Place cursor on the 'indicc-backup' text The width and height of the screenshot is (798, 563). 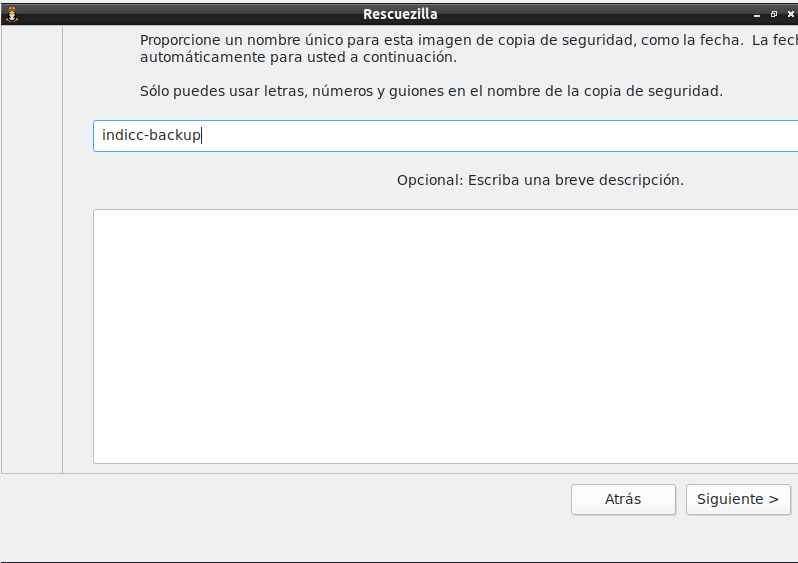point(150,136)
